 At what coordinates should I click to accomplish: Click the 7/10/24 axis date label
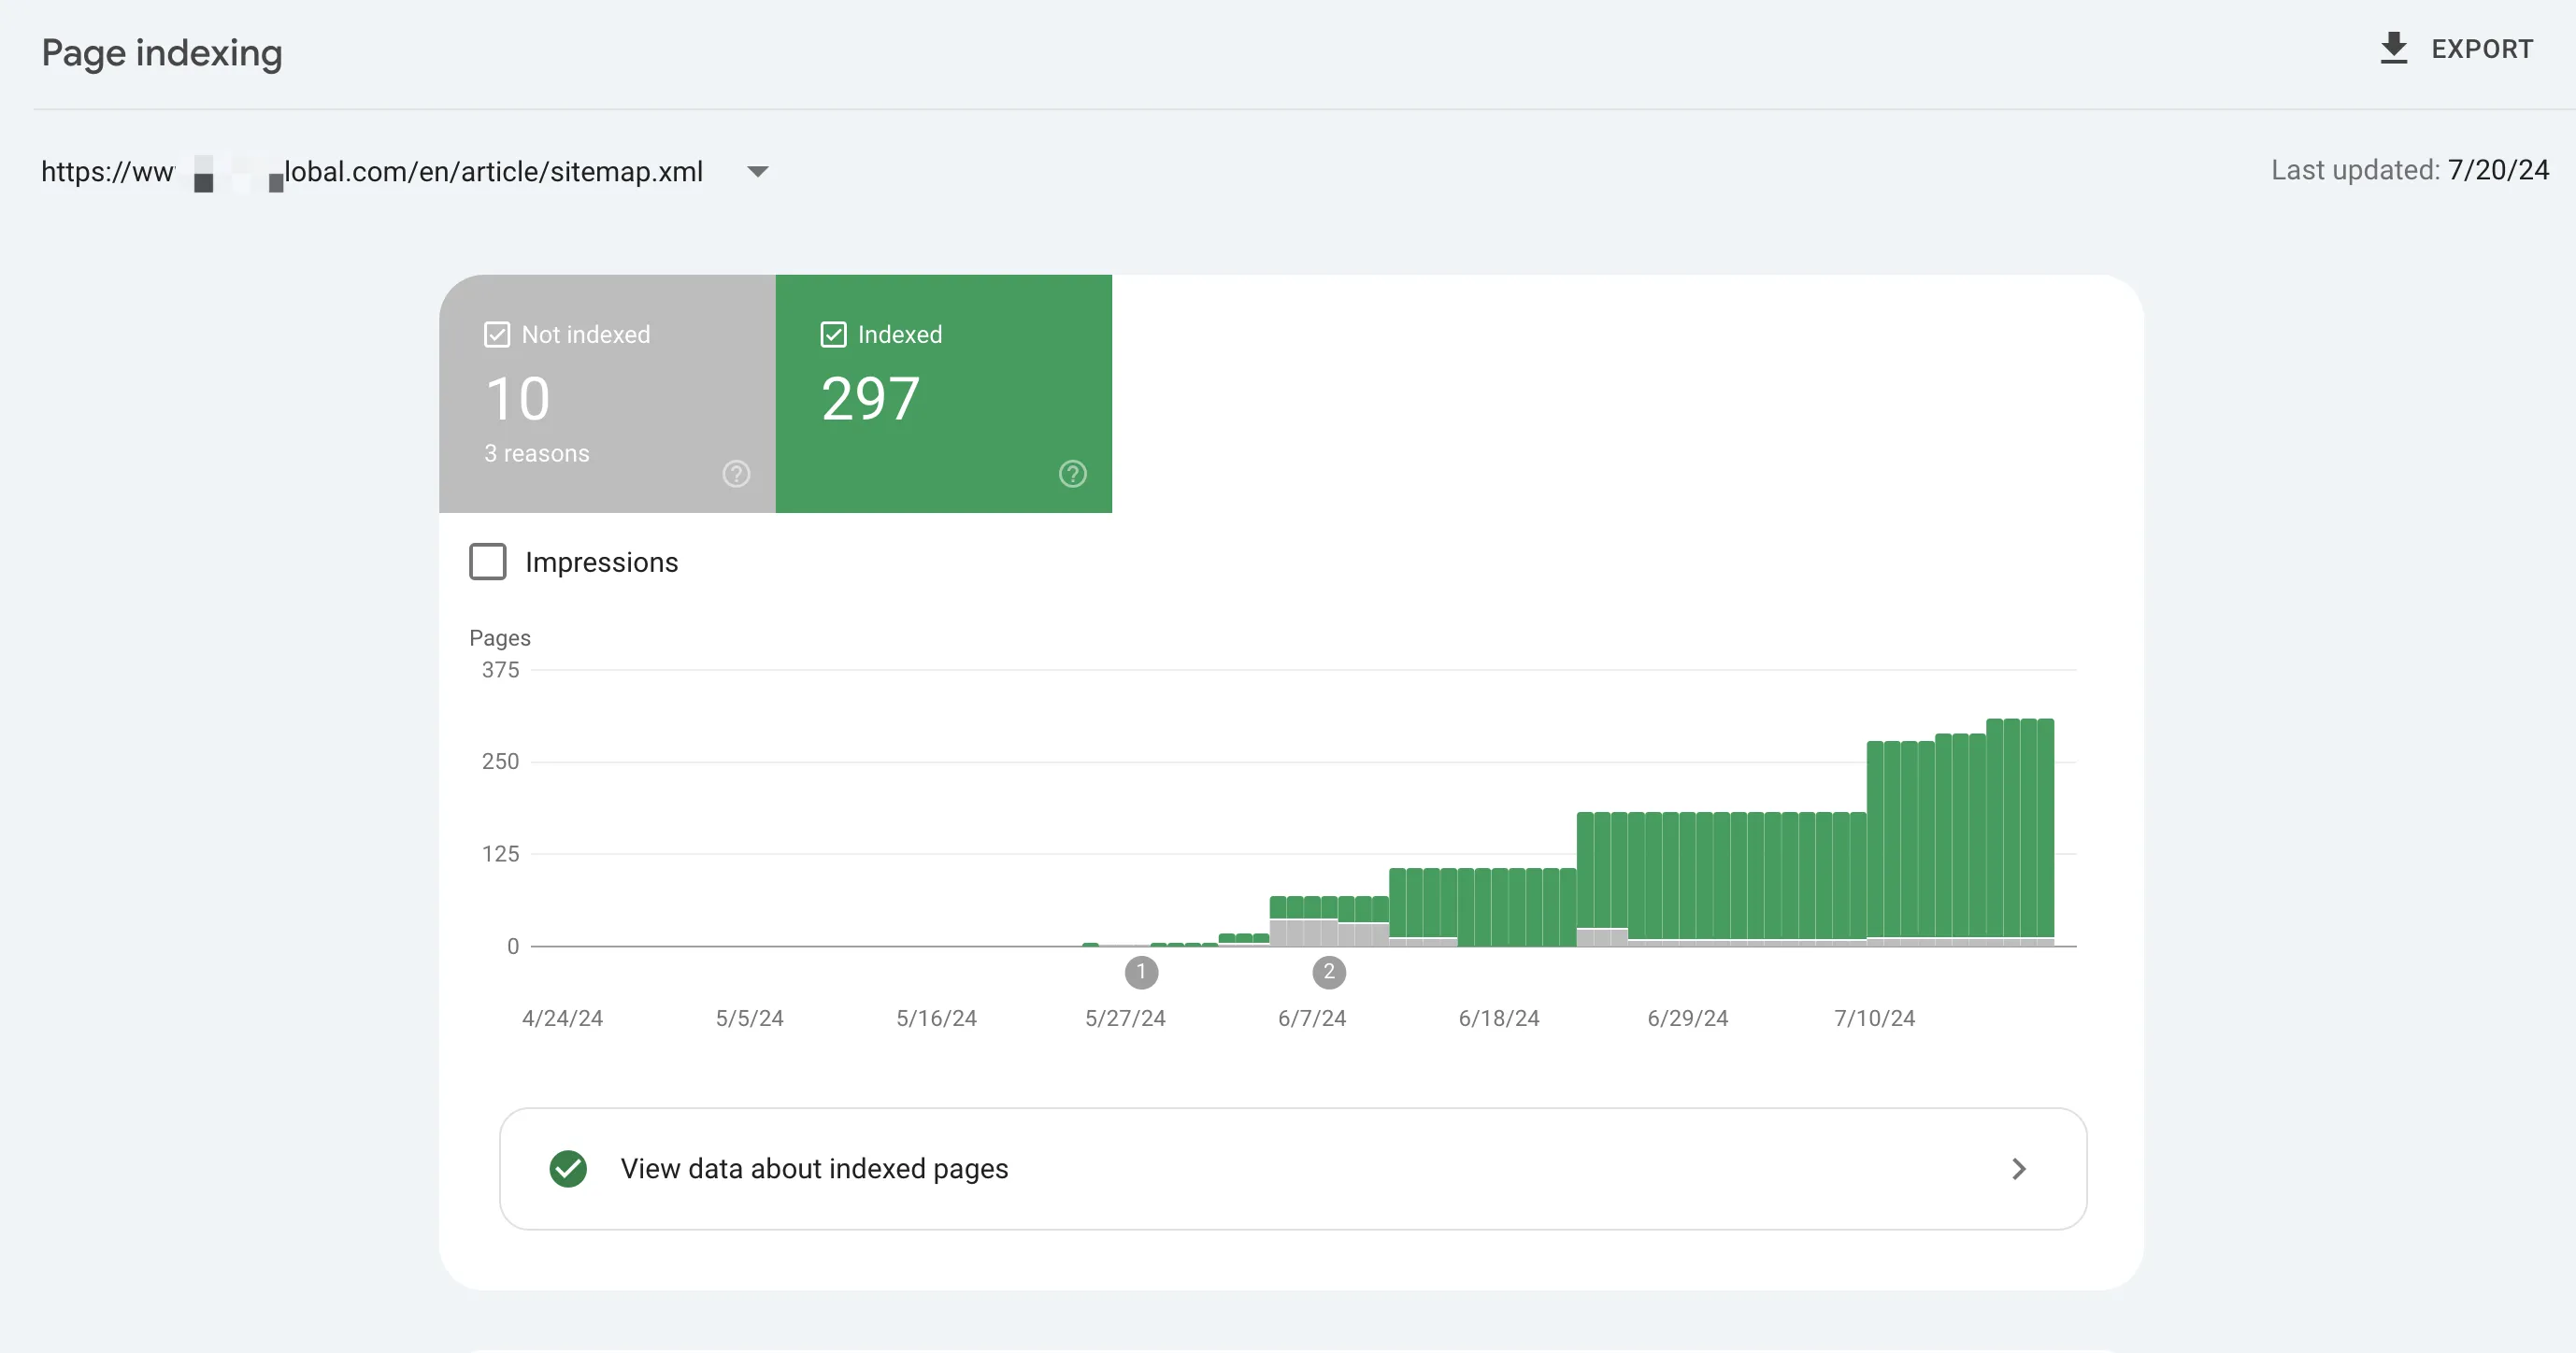point(1874,1018)
